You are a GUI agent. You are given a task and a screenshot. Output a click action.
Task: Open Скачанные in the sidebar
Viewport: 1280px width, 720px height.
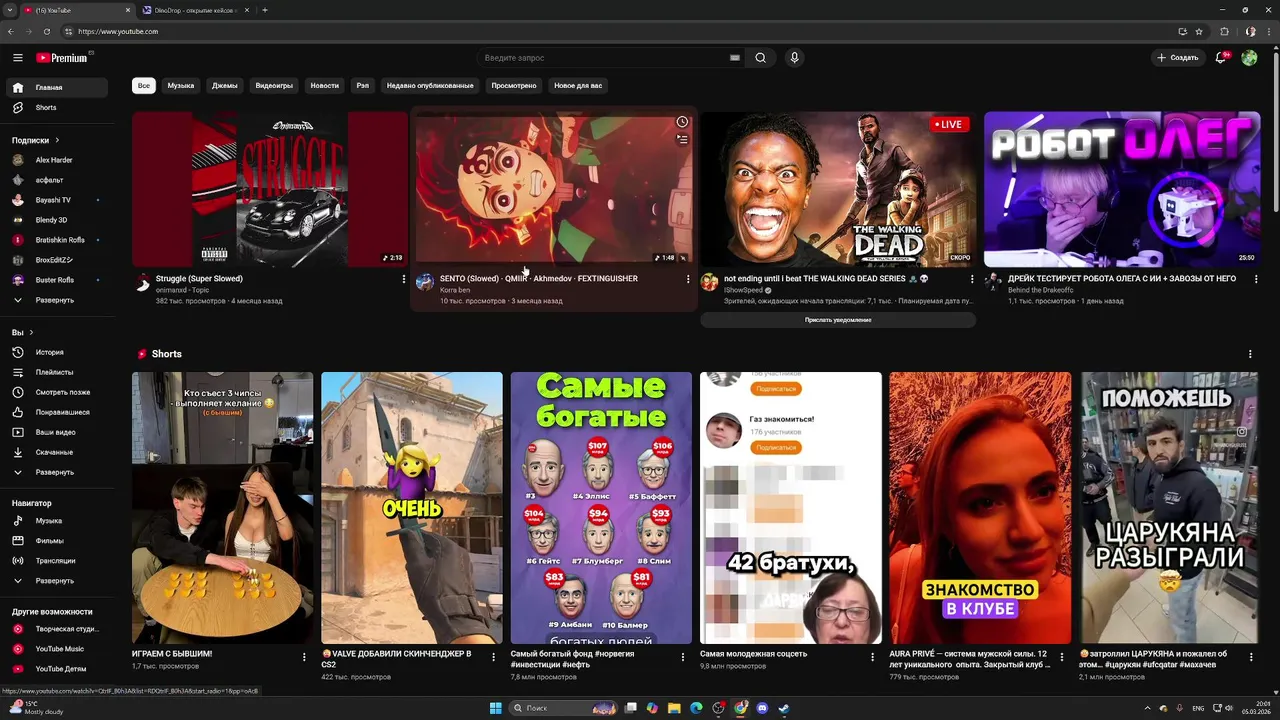[56, 452]
